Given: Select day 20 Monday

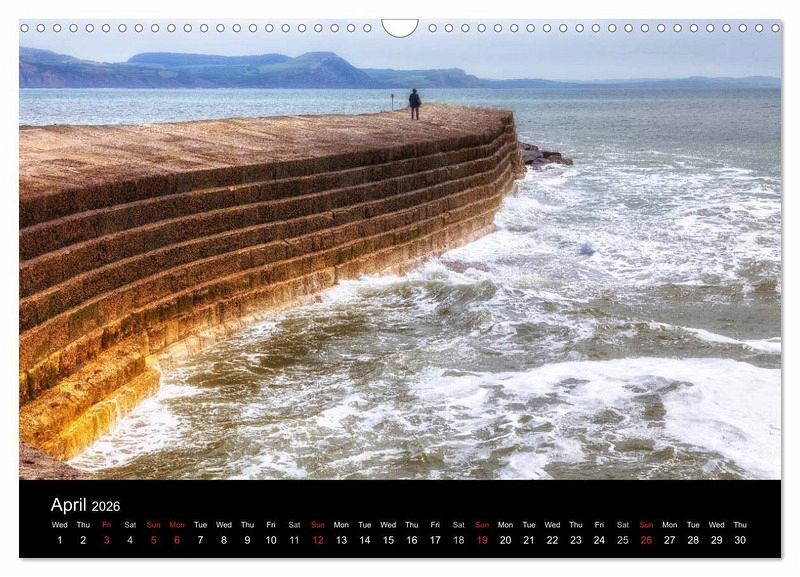Looking at the screenshot, I should tap(506, 540).
